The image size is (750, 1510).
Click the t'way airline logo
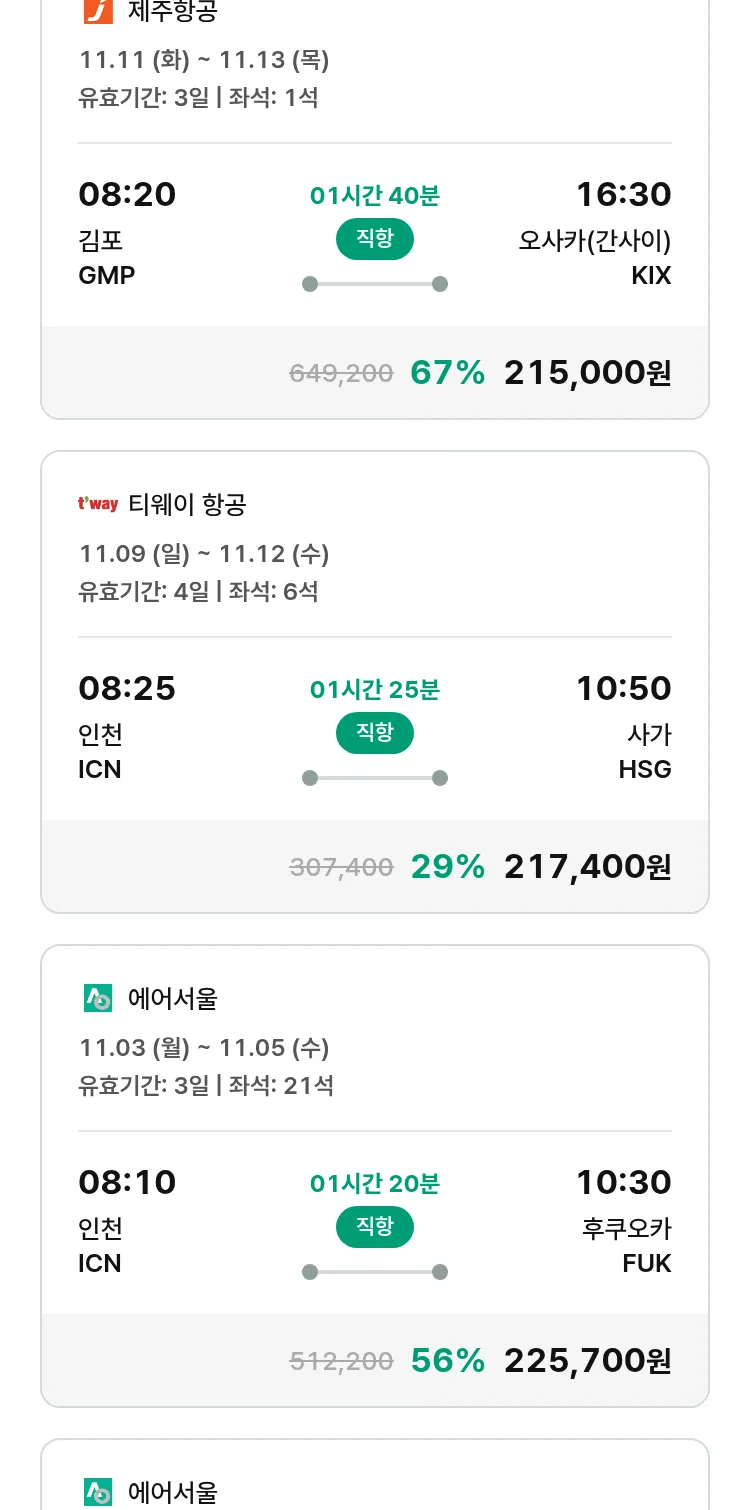pyautogui.click(x=98, y=504)
